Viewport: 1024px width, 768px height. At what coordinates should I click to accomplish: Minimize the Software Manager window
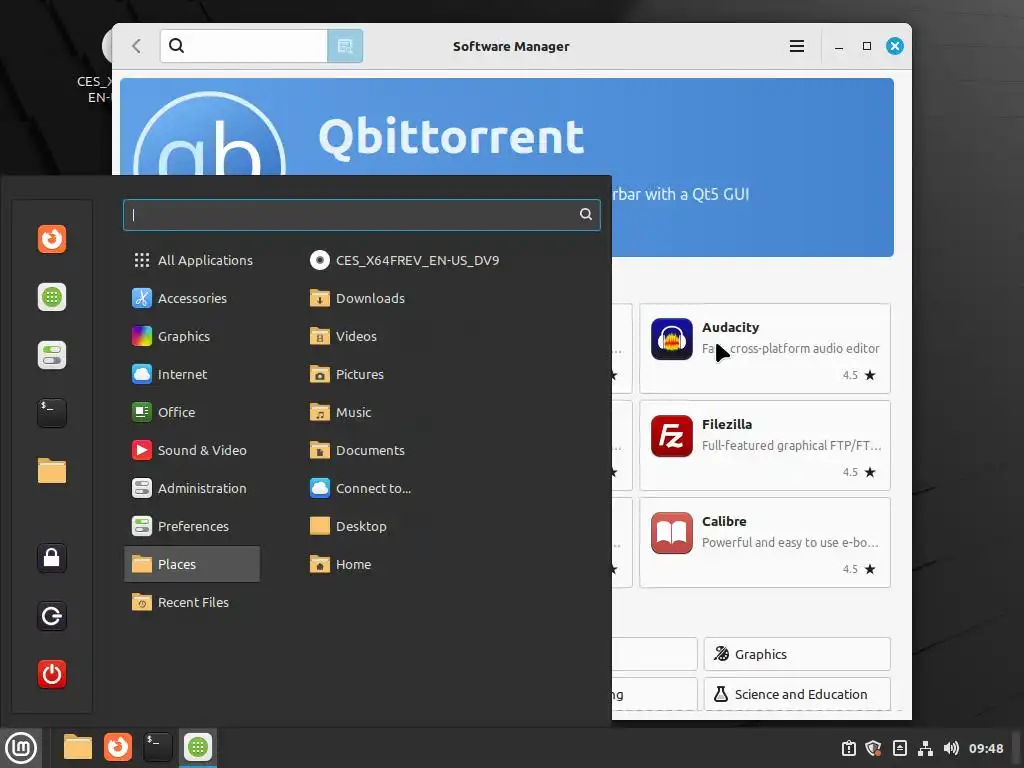click(839, 46)
